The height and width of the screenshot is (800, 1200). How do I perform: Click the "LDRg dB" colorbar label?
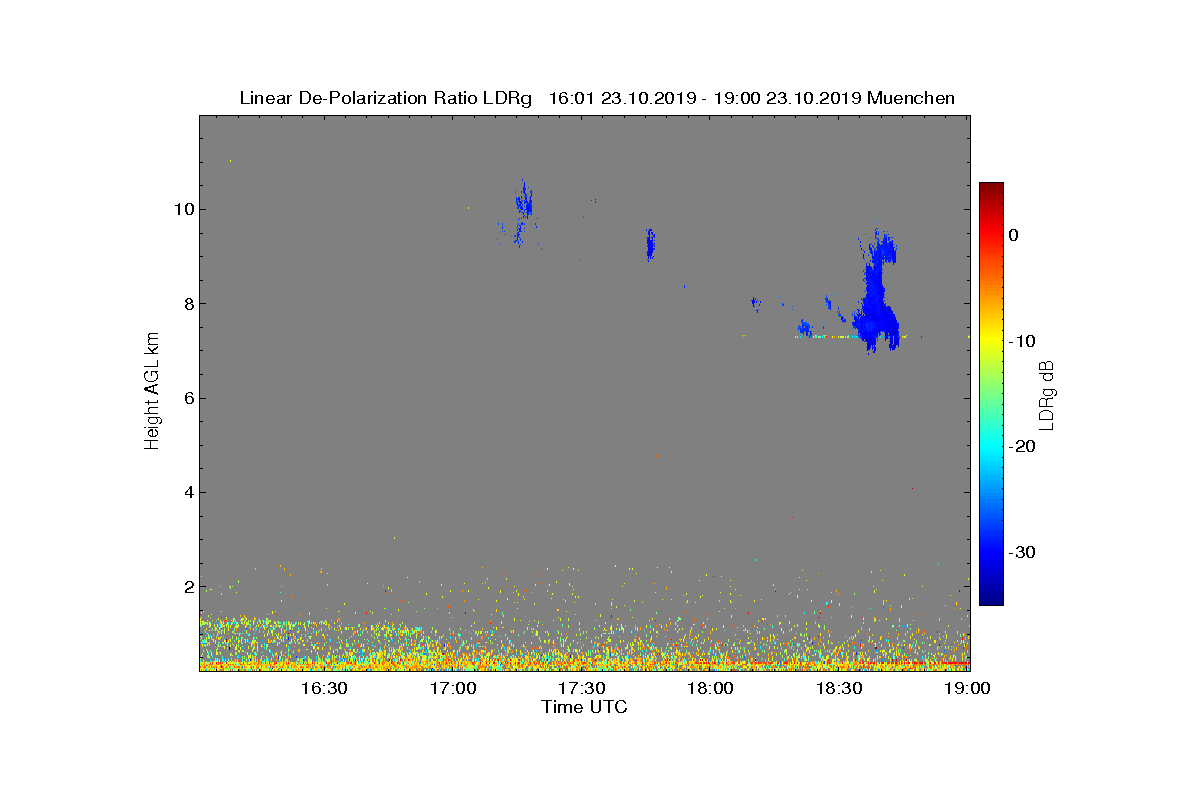pos(1046,394)
